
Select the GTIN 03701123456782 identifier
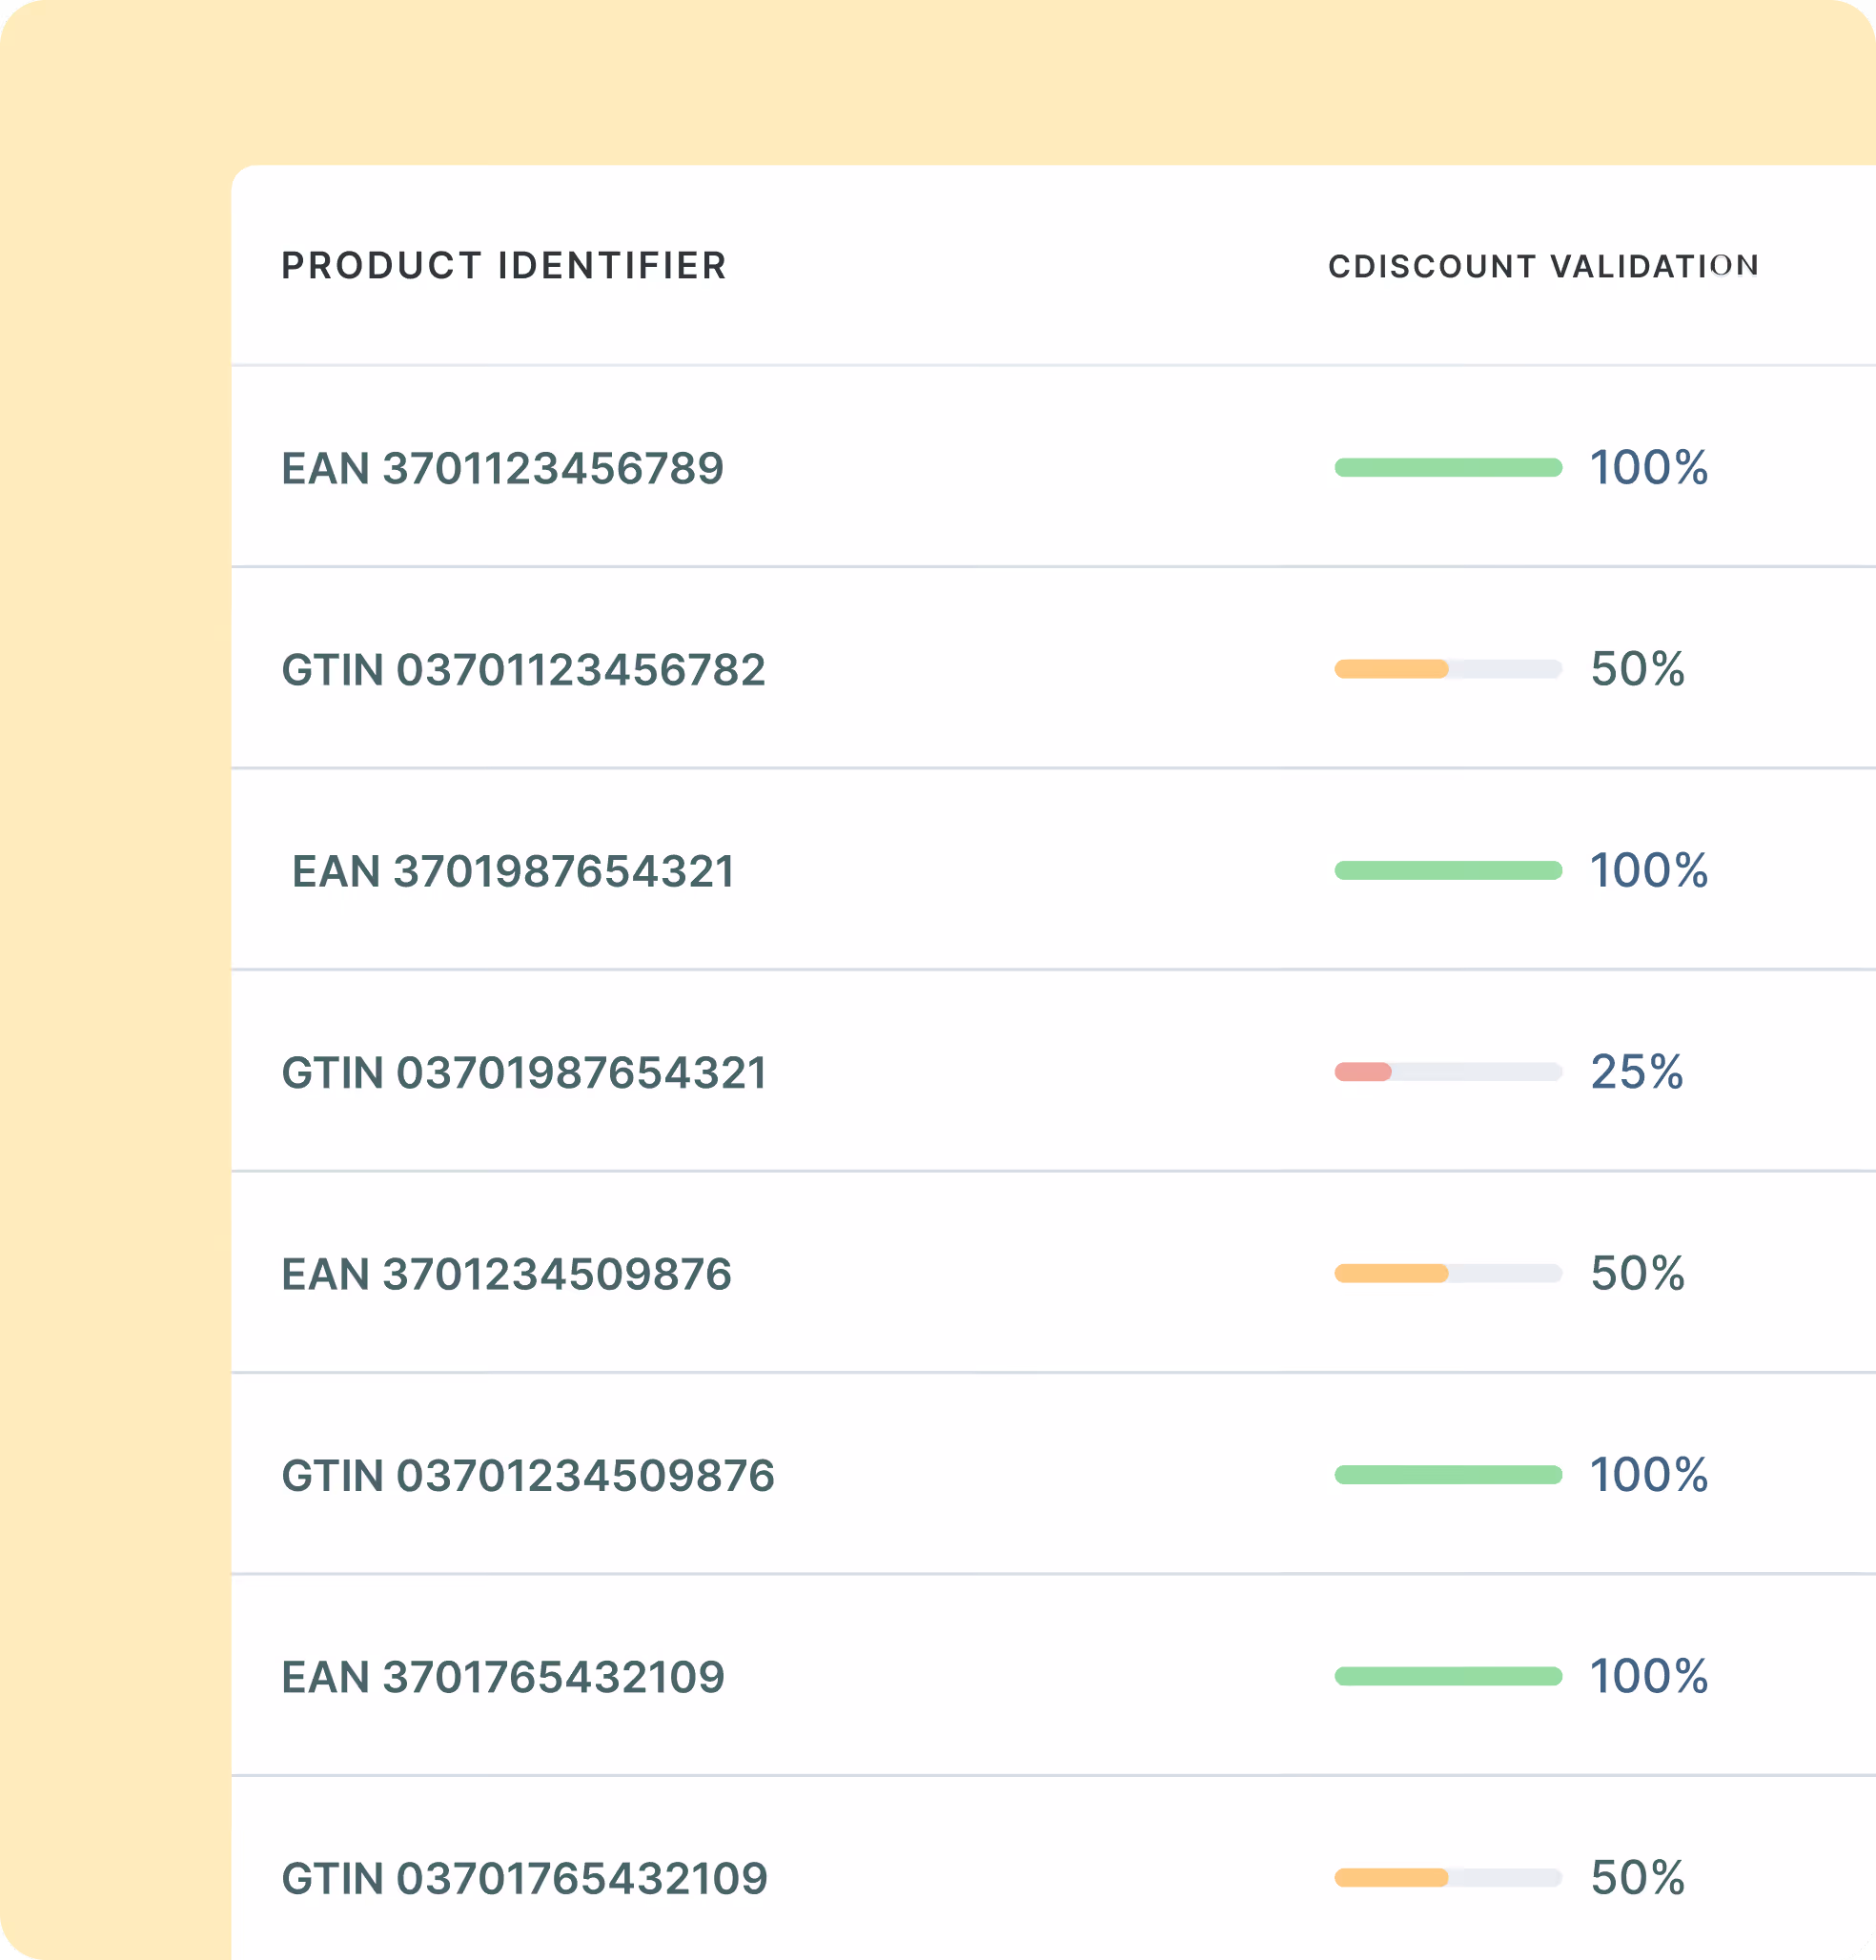coord(523,670)
